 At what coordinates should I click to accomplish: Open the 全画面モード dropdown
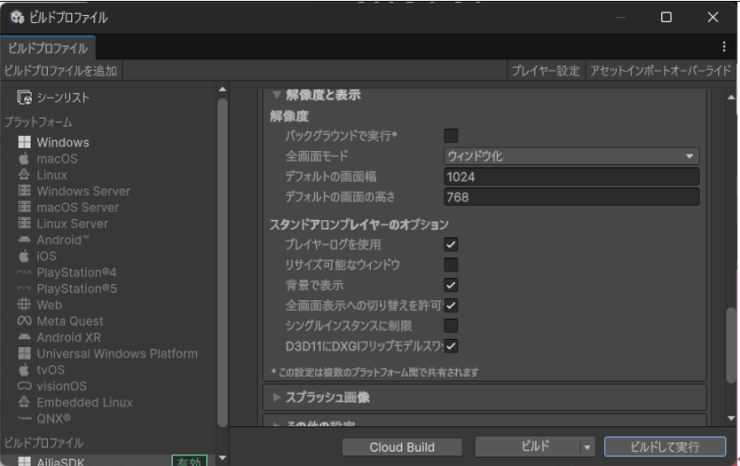tap(571, 156)
